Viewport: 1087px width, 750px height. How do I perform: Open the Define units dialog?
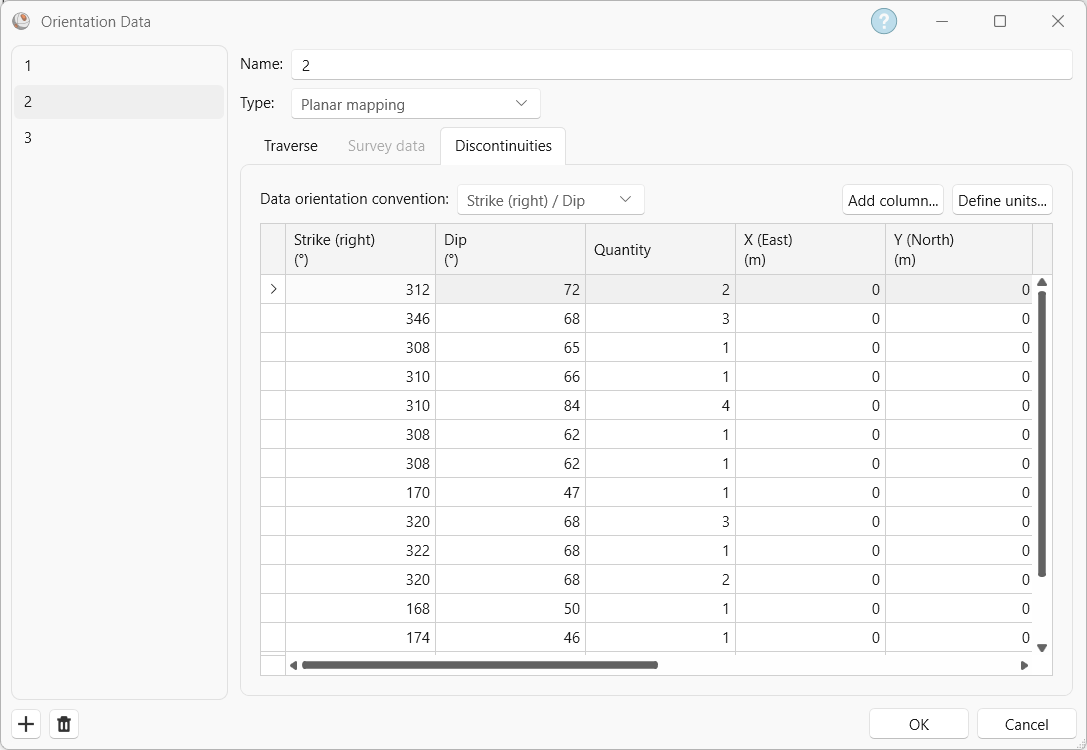1001,199
